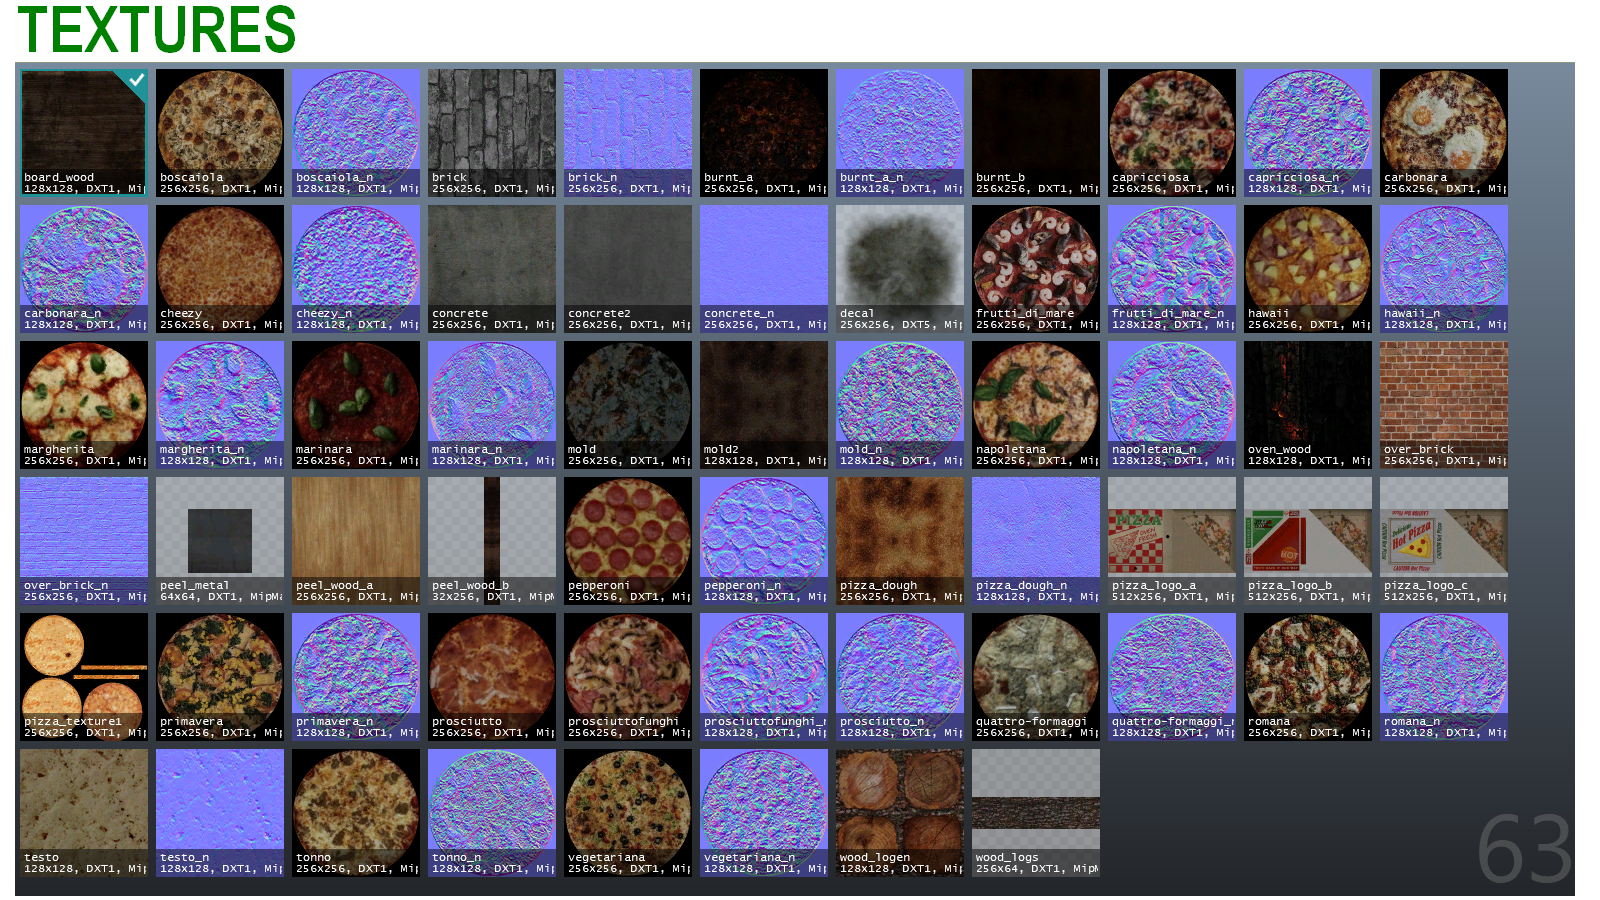This screenshot has width=1600, height=900.
Task: Select the cheezy_n normal map
Action: [x=356, y=269]
